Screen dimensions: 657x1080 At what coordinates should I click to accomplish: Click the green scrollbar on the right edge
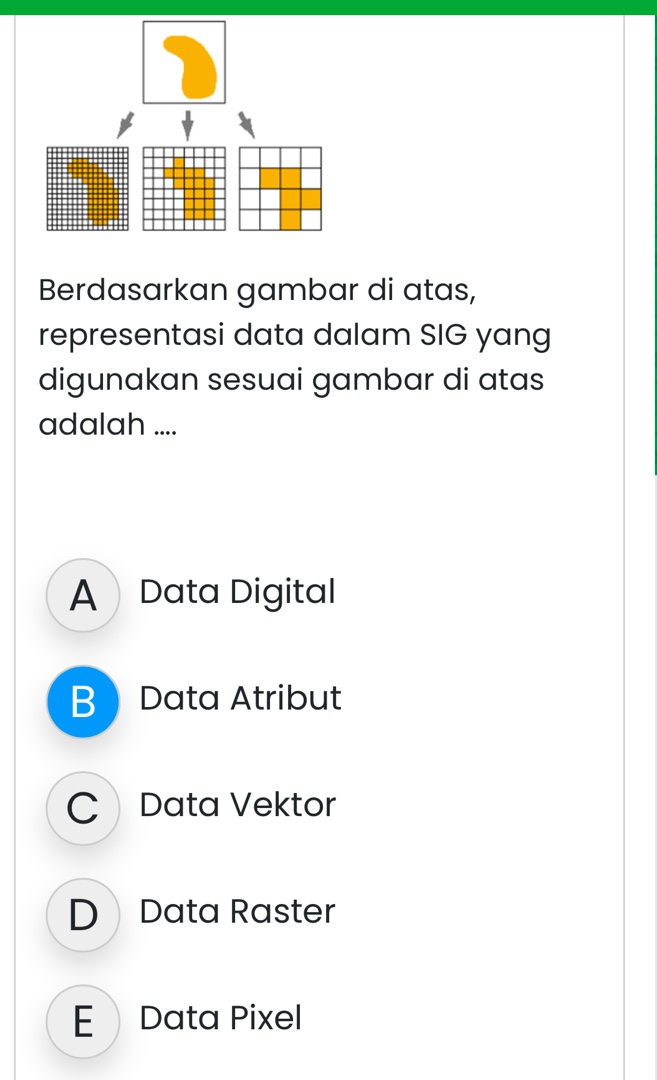point(653,240)
